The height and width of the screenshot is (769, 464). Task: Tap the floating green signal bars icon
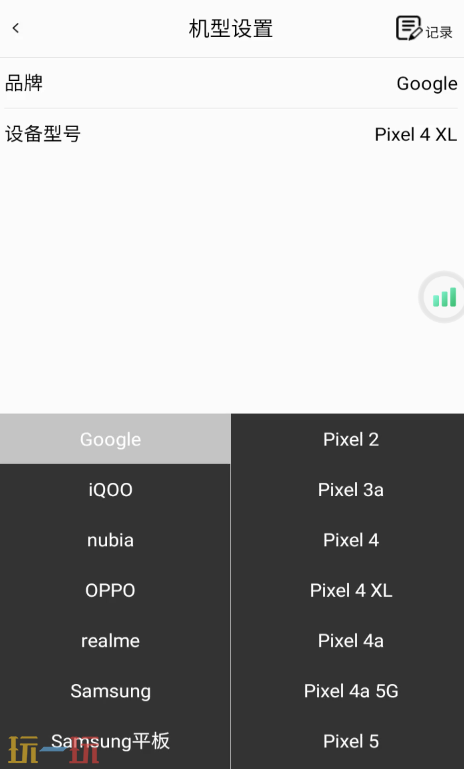(443, 297)
